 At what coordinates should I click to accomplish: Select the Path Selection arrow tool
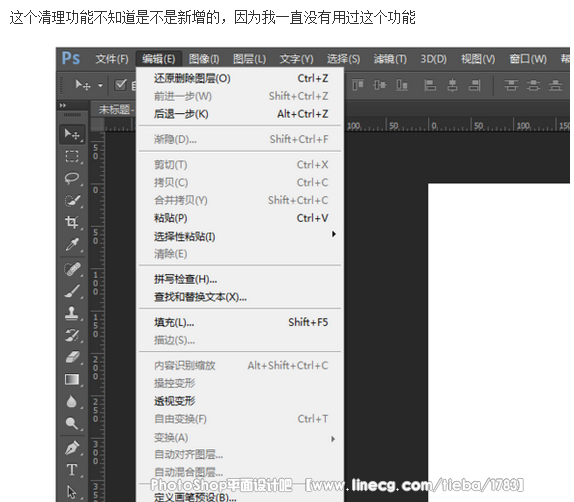pos(72,492)
